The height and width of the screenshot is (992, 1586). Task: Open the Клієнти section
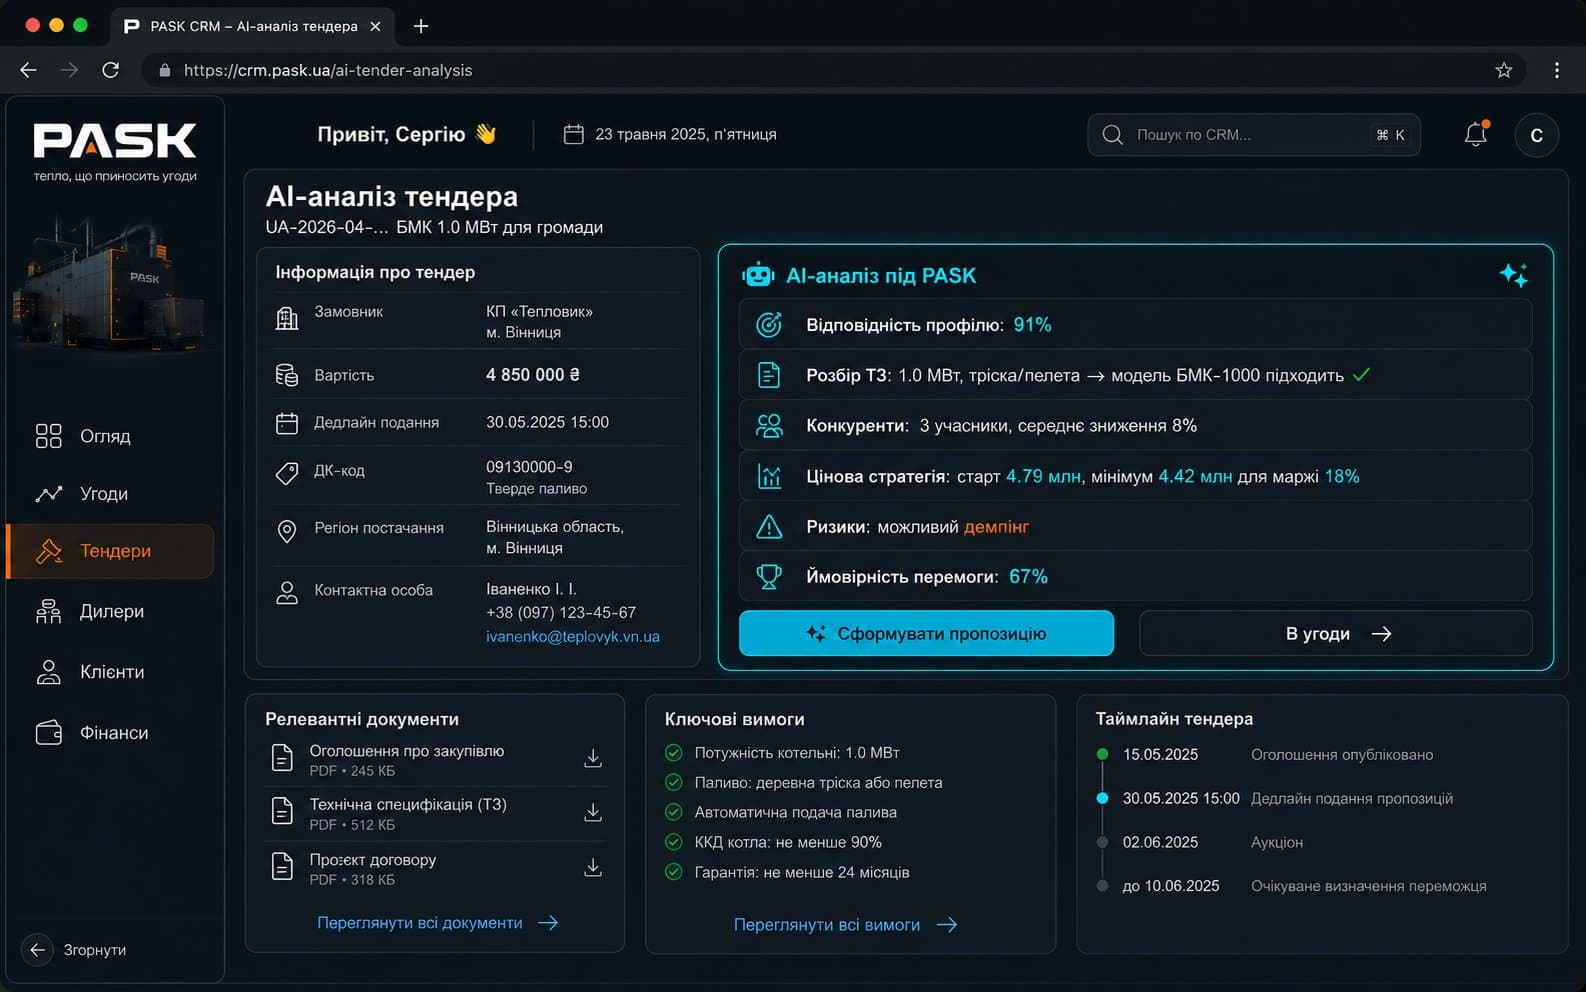pyautogui.click(x=110, y=672)
